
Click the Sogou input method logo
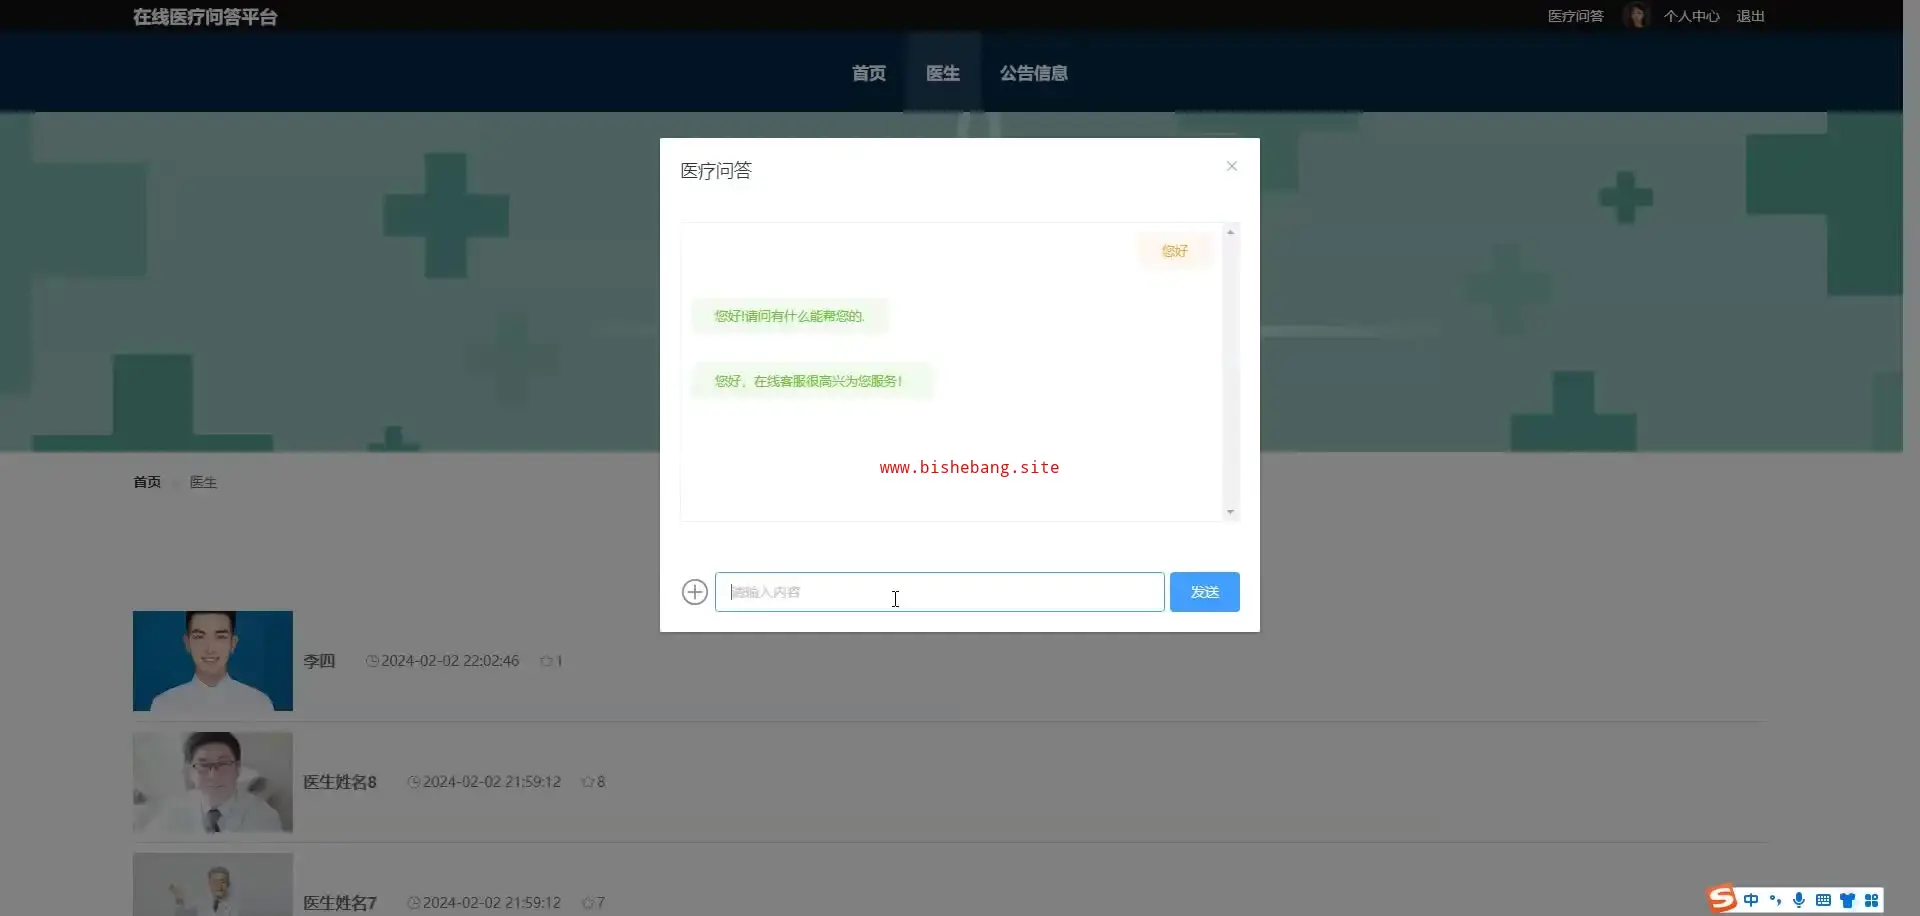point(1722,899)
